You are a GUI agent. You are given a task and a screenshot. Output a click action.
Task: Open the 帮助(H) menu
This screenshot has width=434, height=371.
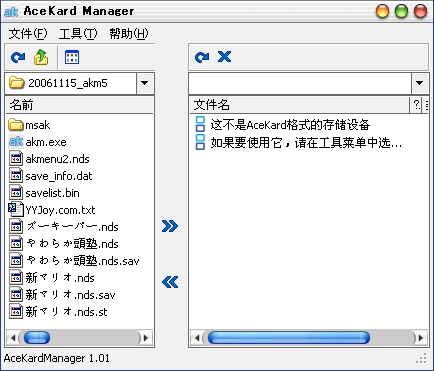coord(129,33)
